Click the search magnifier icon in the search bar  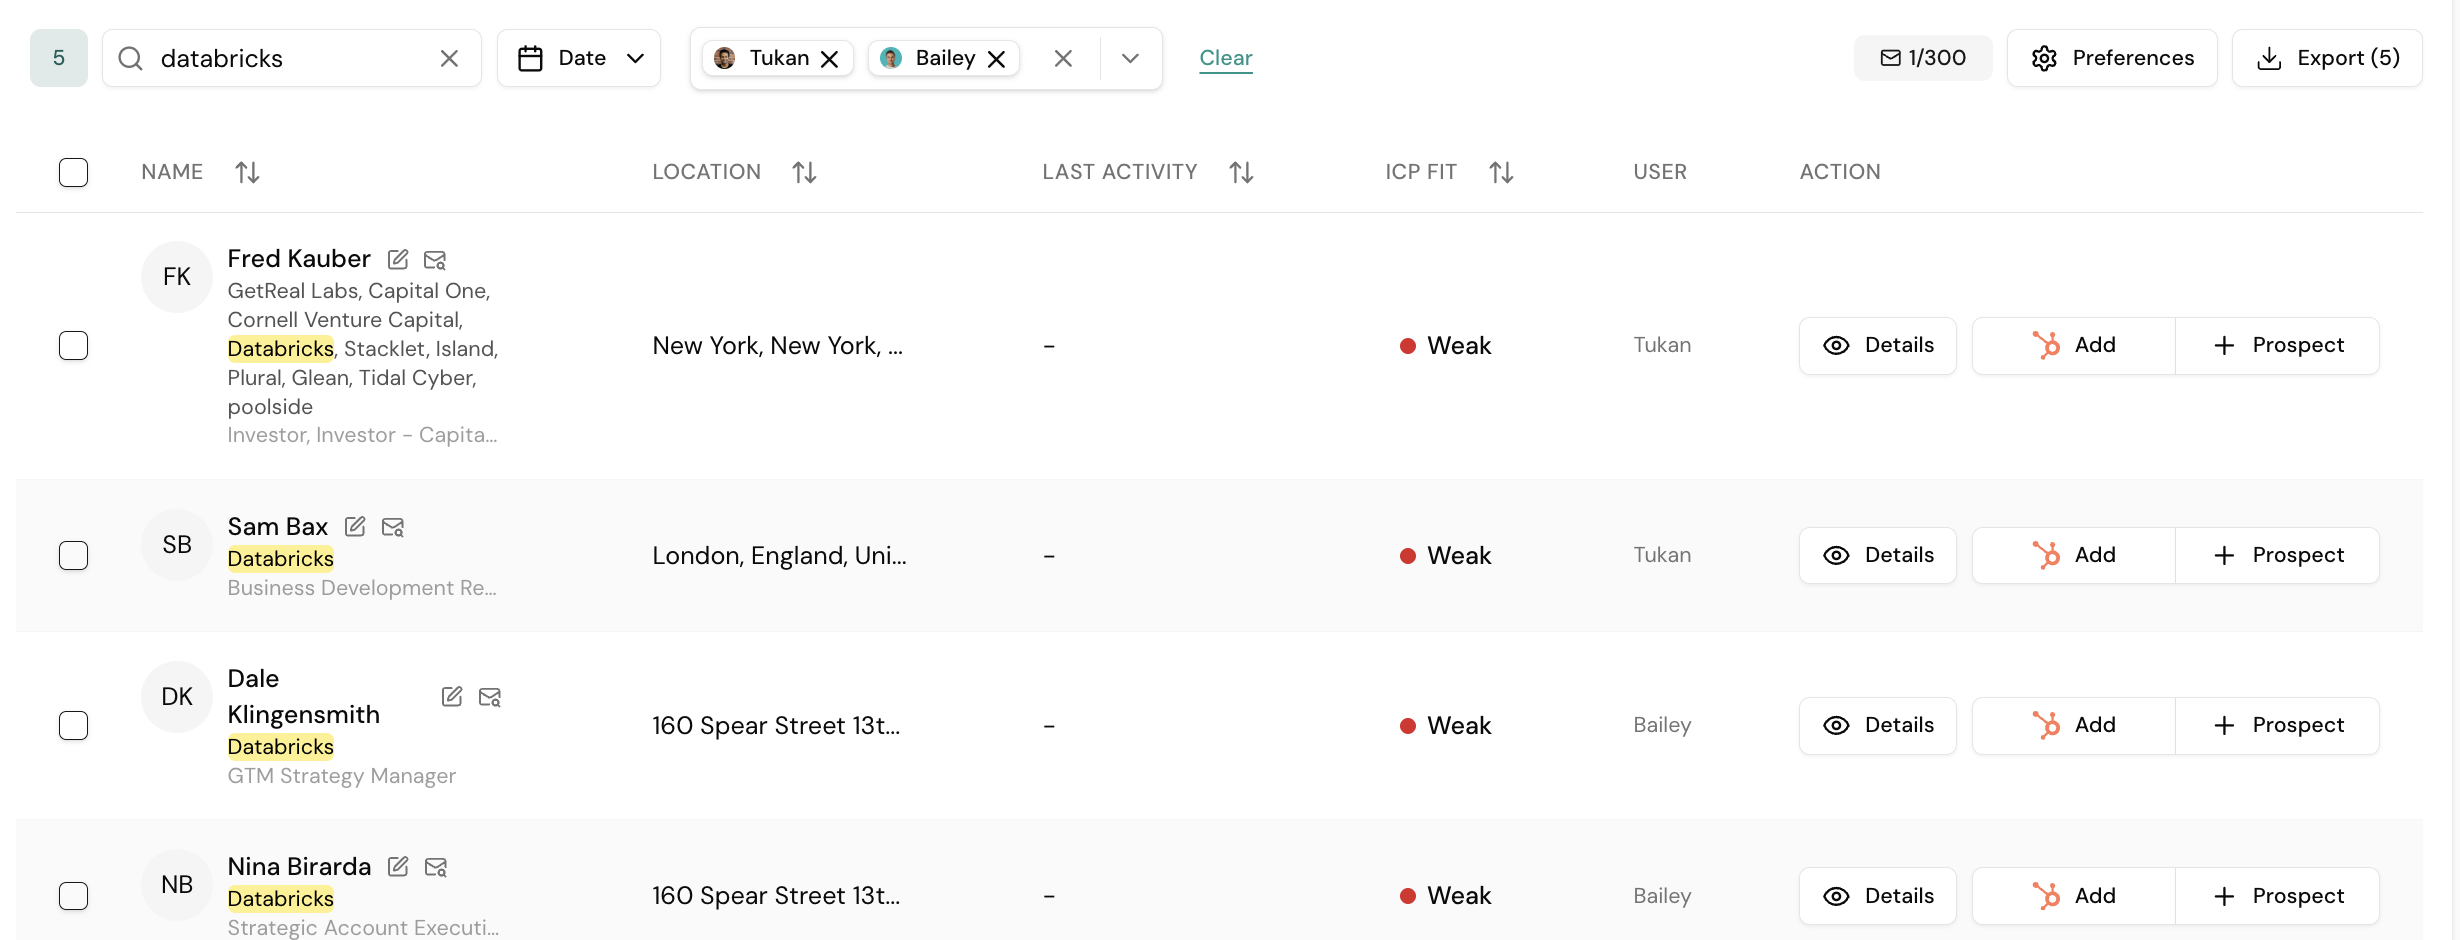tap(130, 58)
